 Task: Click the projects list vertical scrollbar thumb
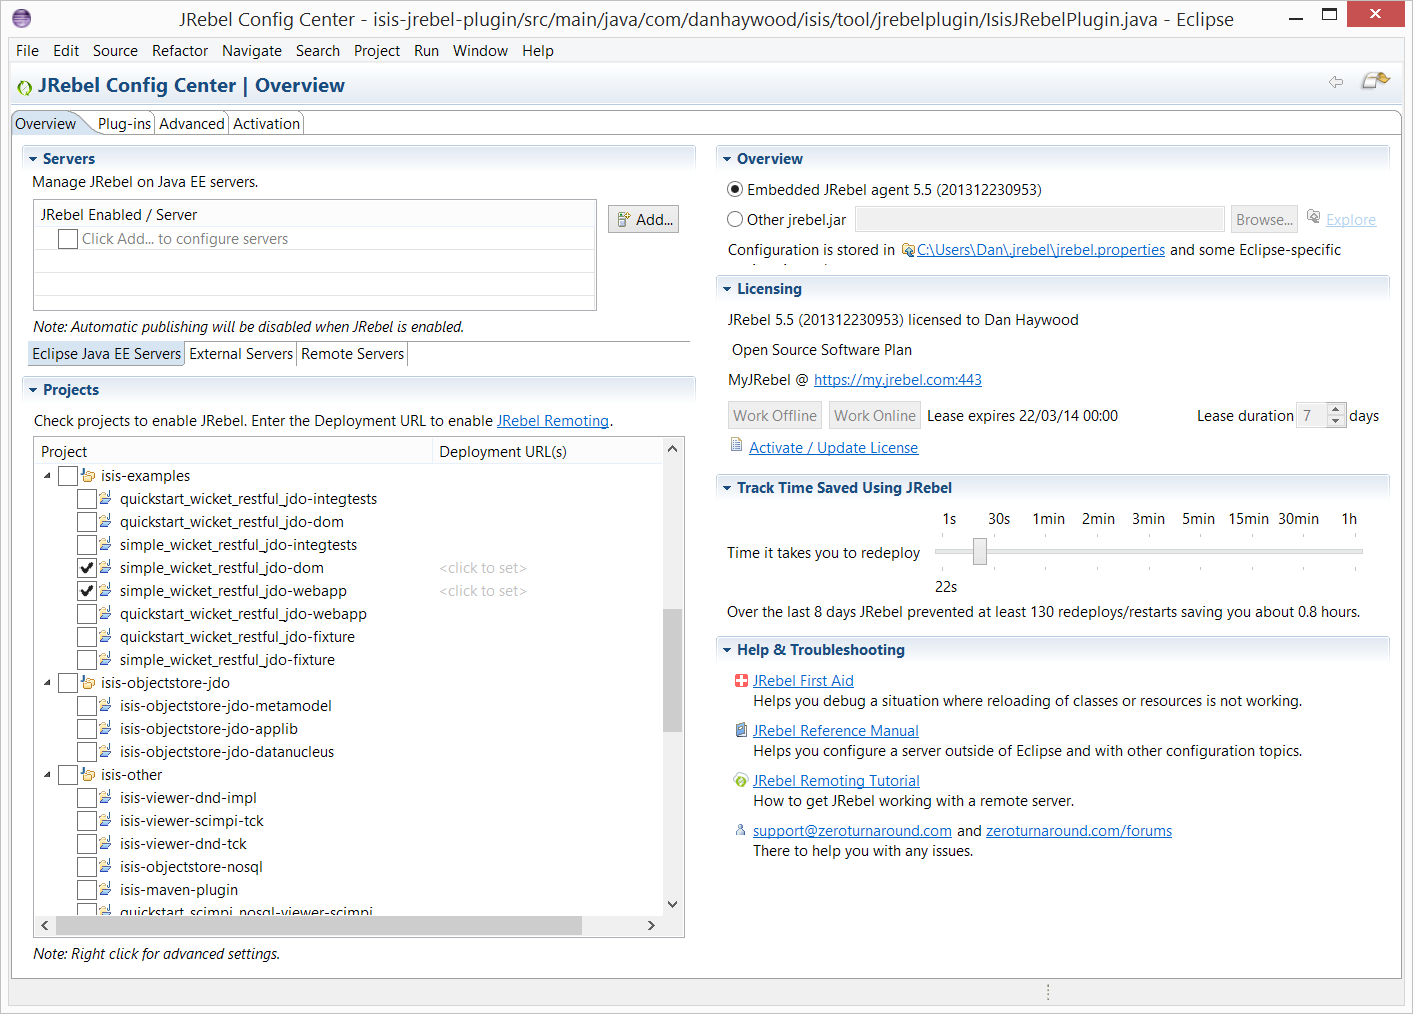coord(672,670)
